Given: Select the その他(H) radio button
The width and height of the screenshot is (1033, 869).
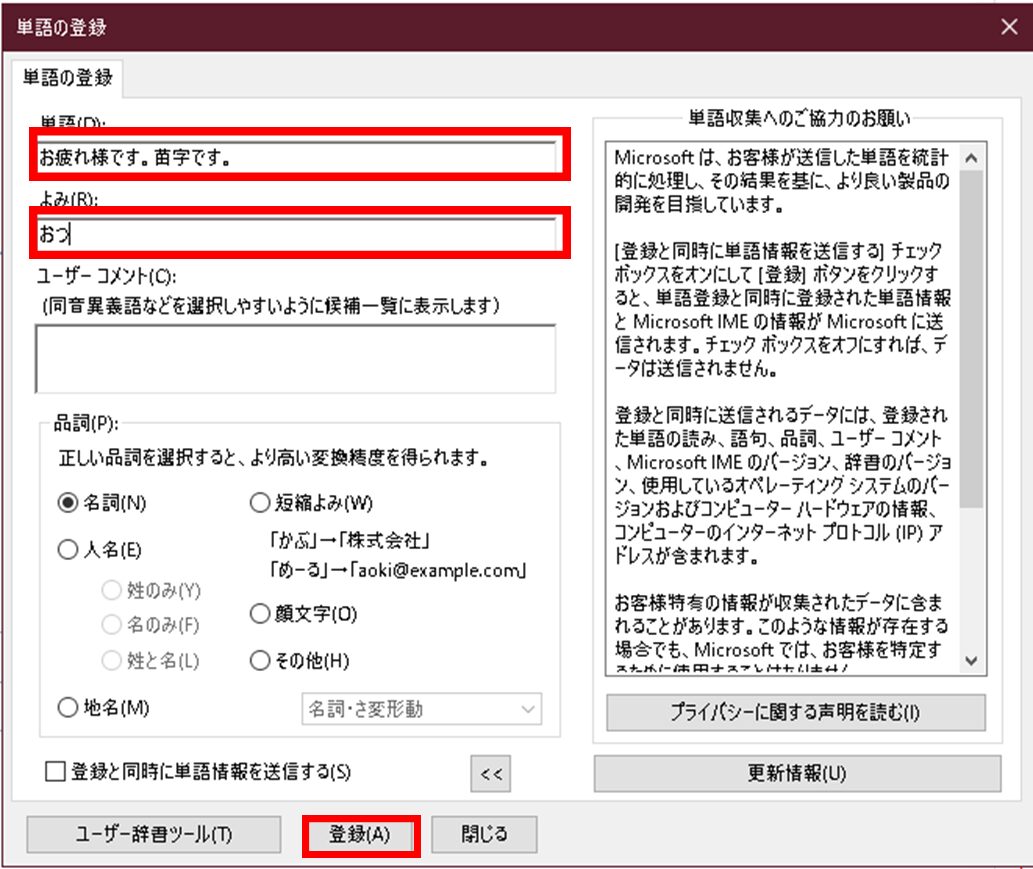Looking at the screenshot, I should pos(260,661).
